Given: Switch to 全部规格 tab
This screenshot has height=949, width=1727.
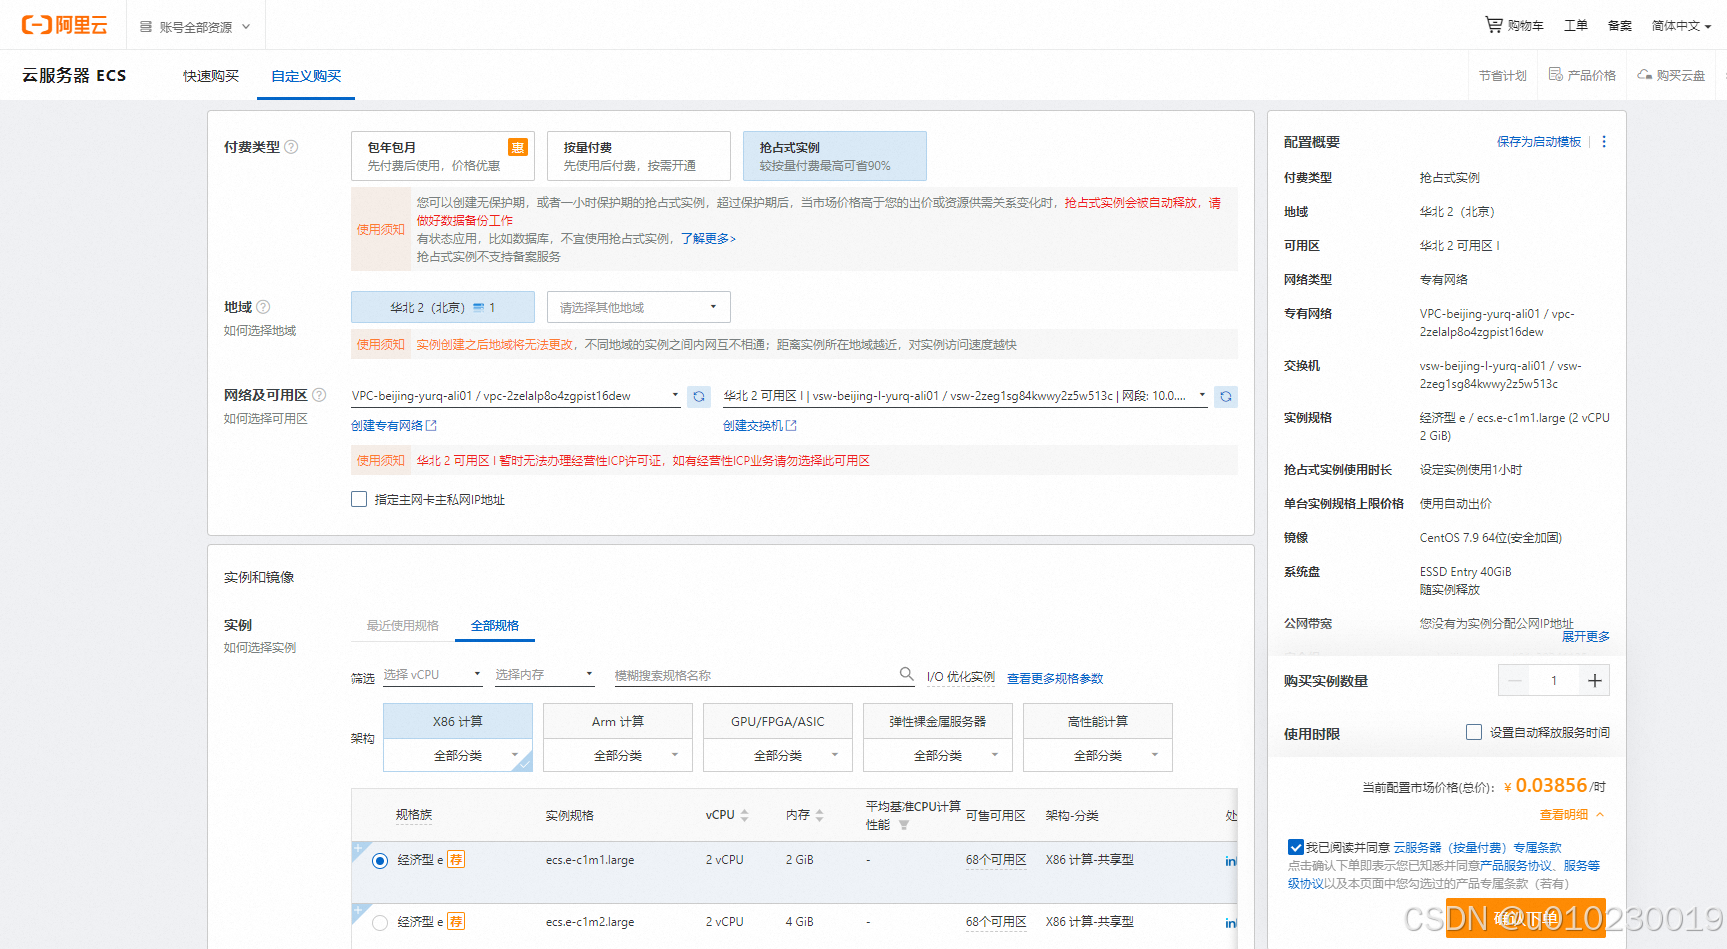Looking at the screenshot, I should pos(495,625).
